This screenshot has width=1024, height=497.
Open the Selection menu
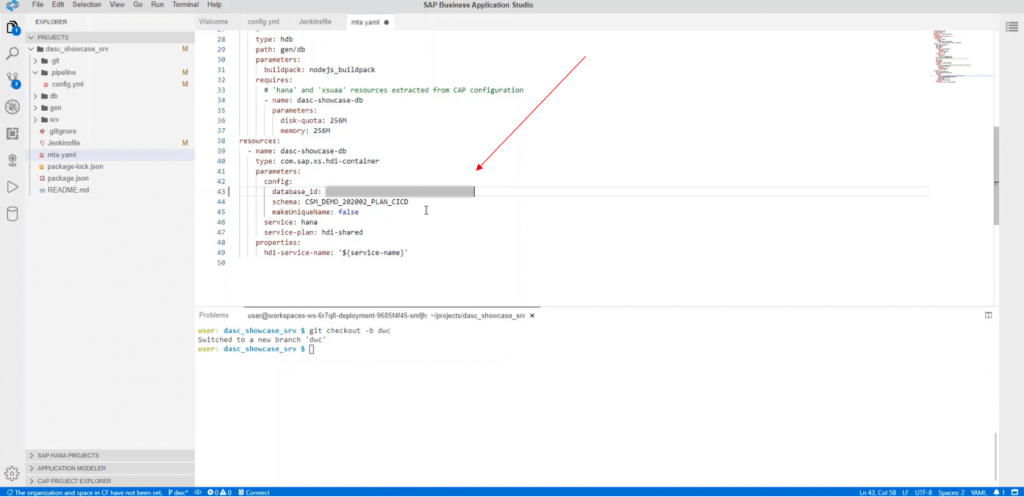87,5
